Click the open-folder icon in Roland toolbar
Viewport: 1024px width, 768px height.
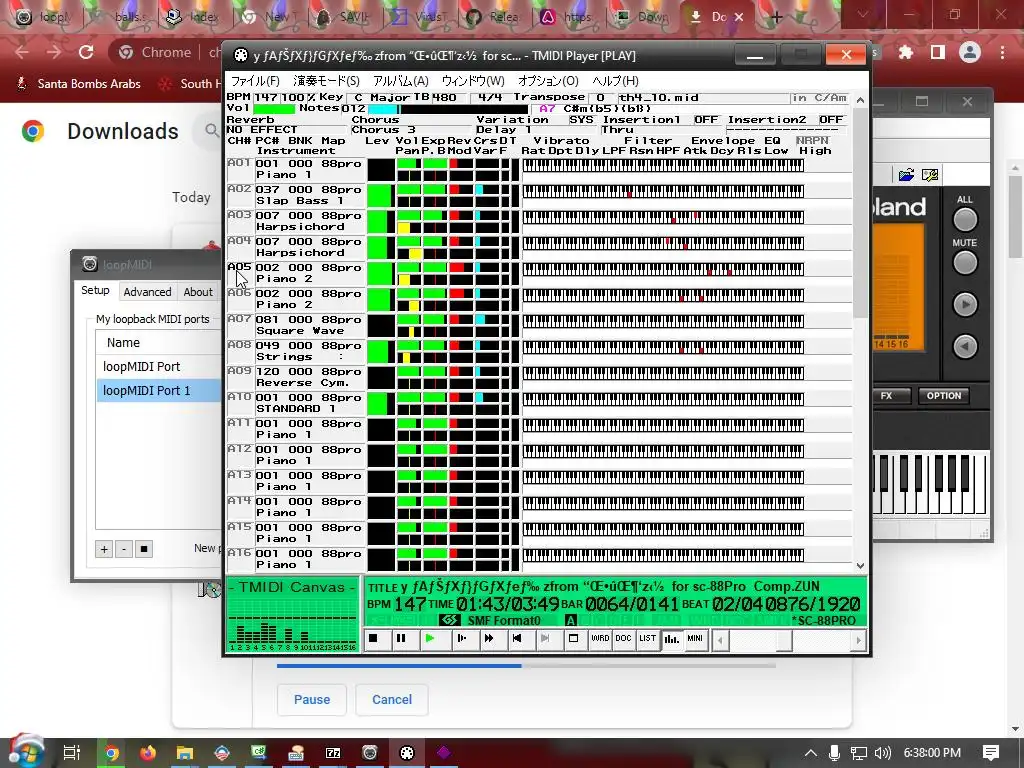(906, 174)
